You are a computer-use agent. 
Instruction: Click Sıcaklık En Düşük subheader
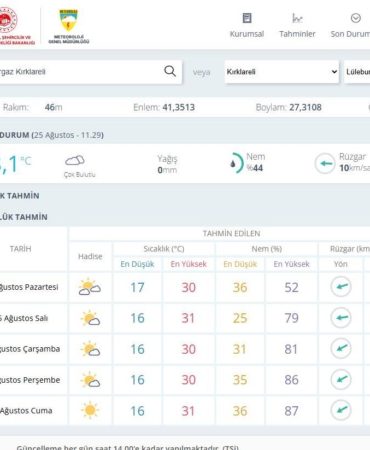click(x=137, y=264)
